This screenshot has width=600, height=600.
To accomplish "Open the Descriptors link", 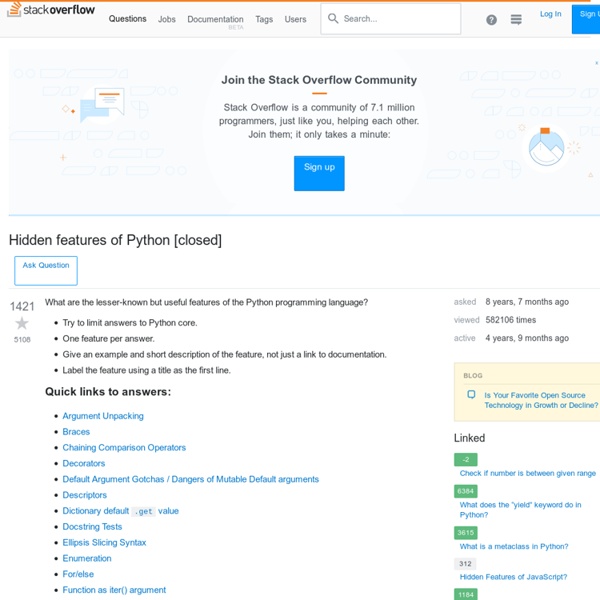I will pyautogui.click(x=85, y=495).
